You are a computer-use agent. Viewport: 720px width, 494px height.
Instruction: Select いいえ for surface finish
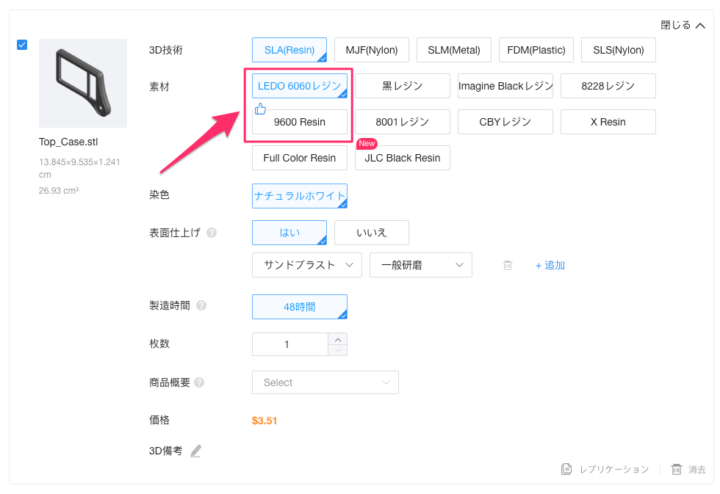pos(371,233)
